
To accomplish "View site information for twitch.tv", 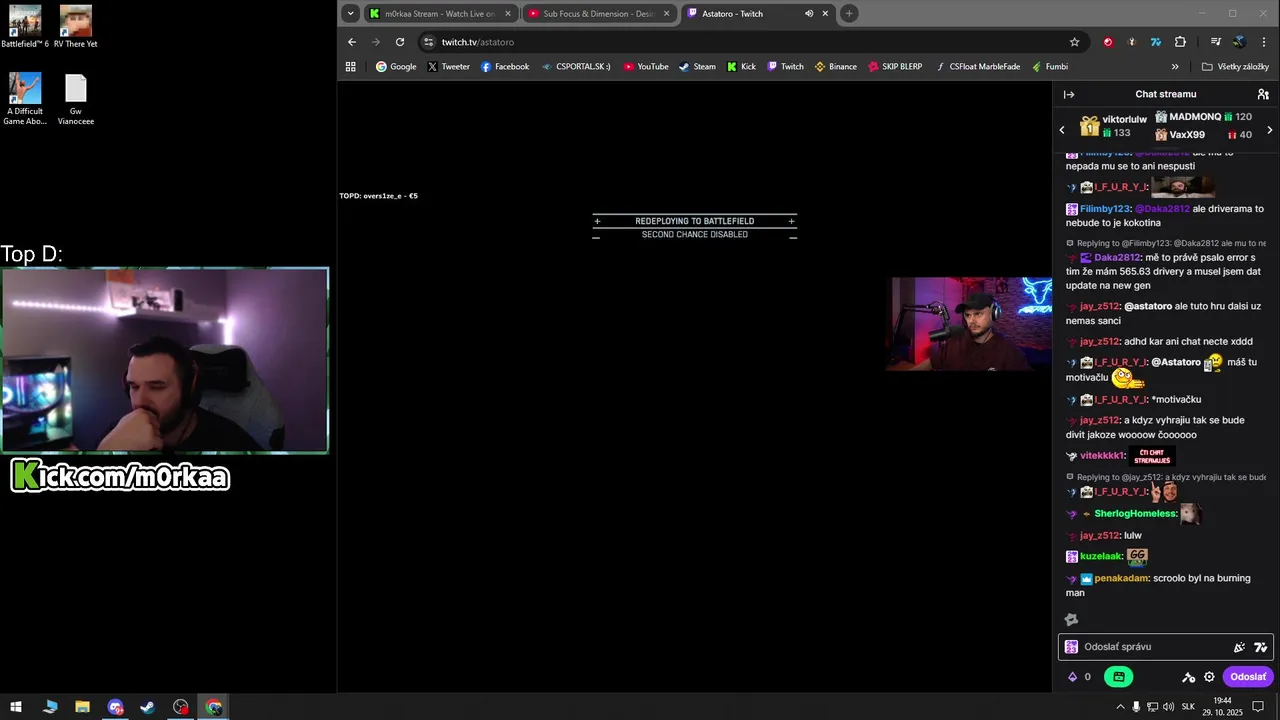I will click(429, 42).
